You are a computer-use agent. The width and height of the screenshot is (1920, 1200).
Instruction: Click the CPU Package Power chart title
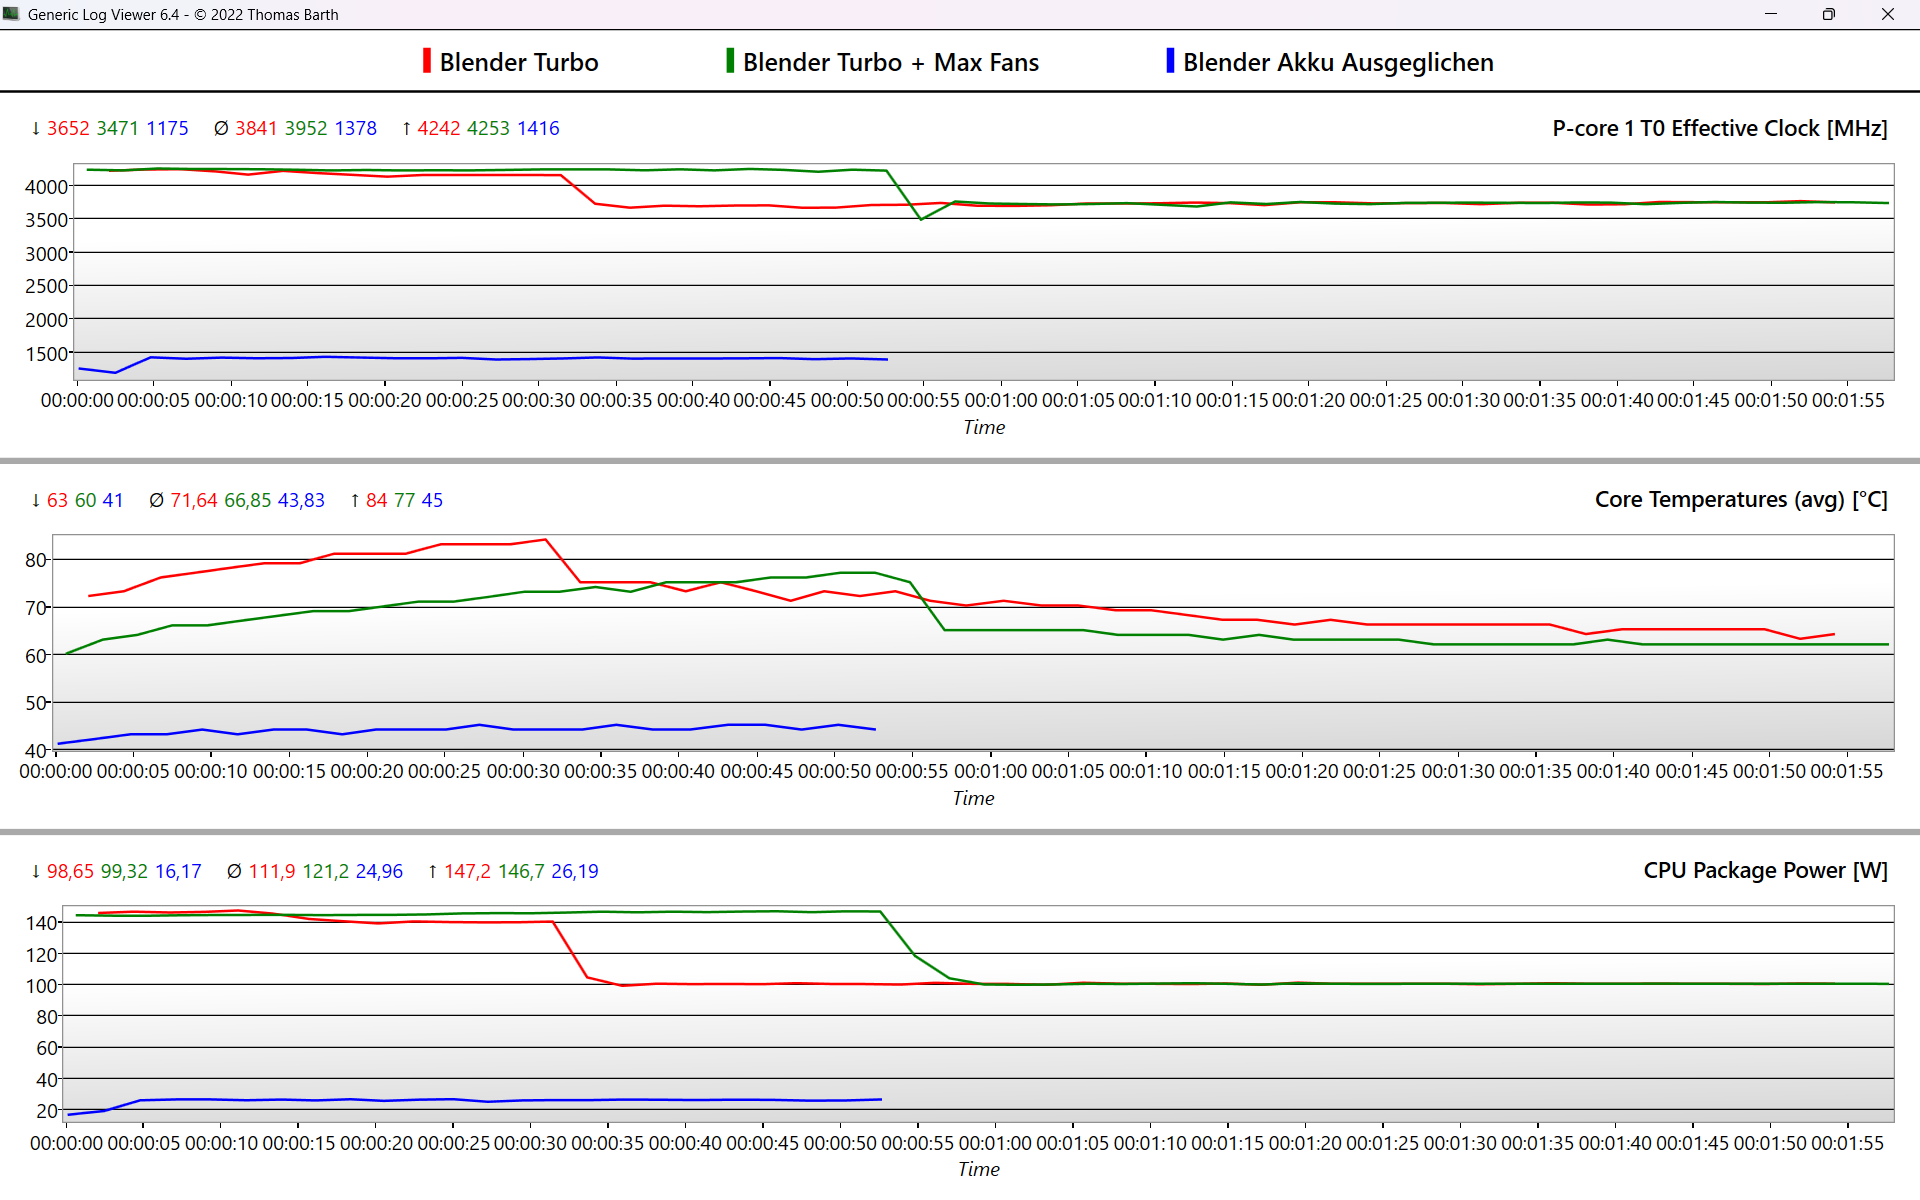tap(1765, 870)
